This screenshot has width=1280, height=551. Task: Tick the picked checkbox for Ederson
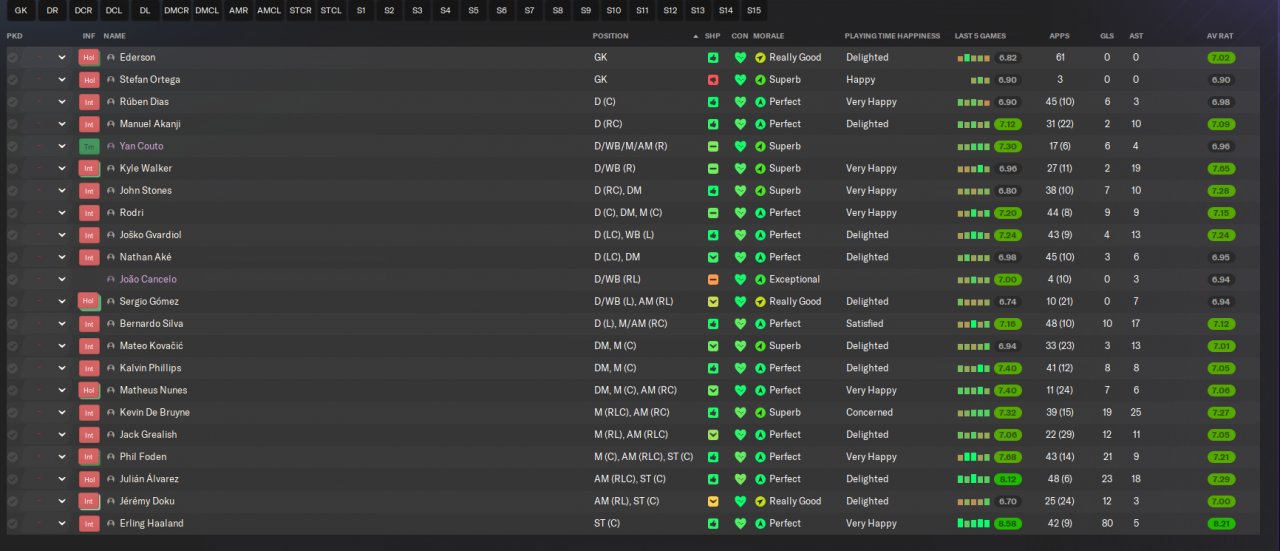12,58
